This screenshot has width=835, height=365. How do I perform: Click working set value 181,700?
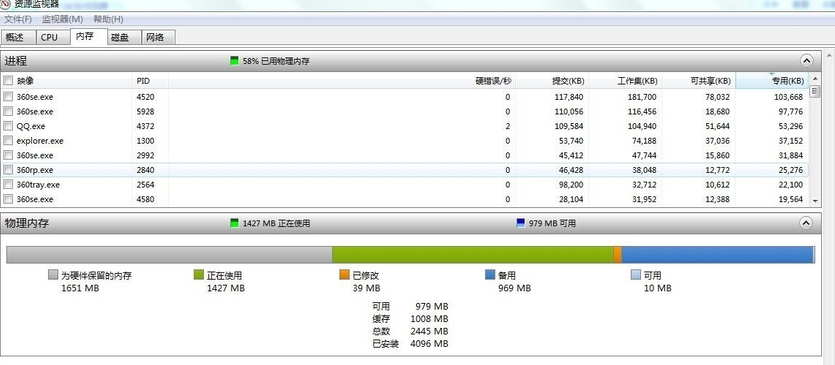(x=642, y=97)
